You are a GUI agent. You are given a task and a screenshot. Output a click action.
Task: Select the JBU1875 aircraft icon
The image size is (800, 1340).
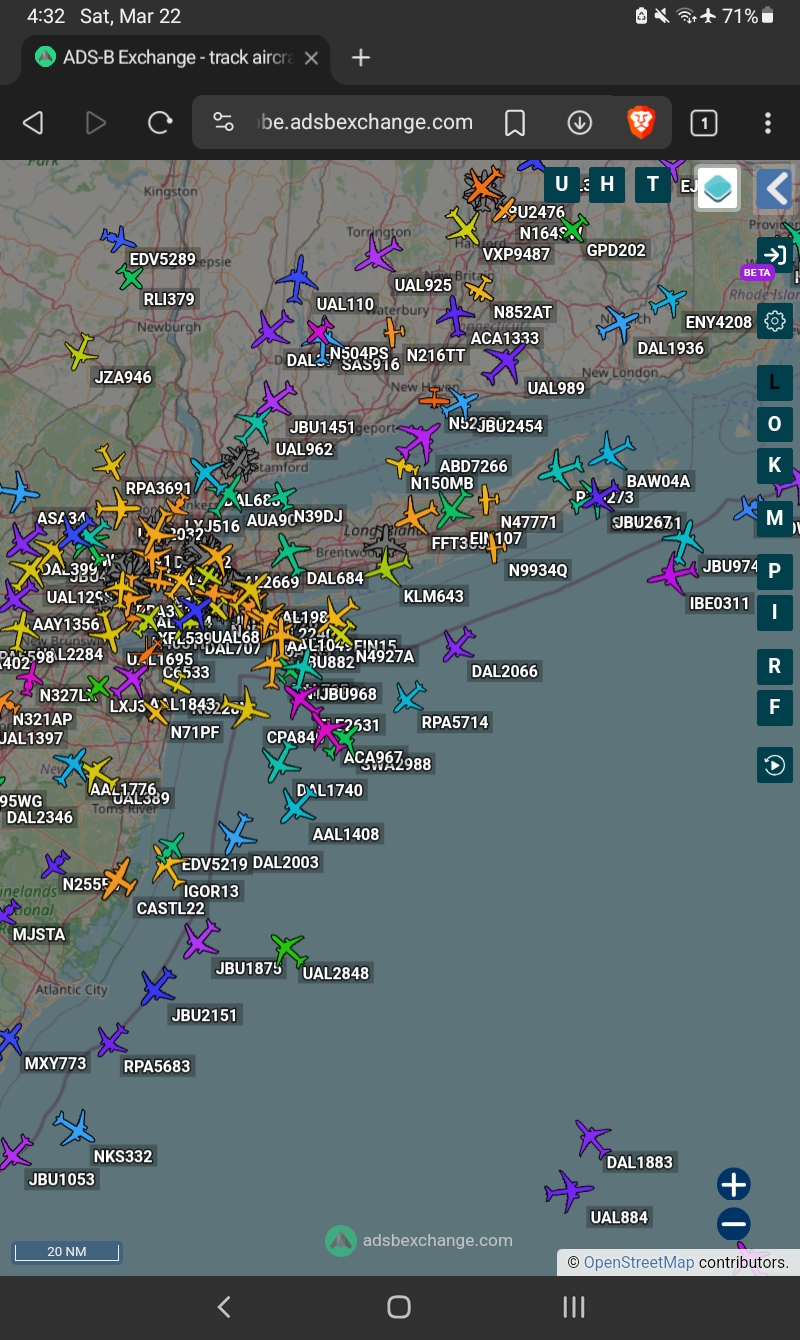tap(201, 939)
